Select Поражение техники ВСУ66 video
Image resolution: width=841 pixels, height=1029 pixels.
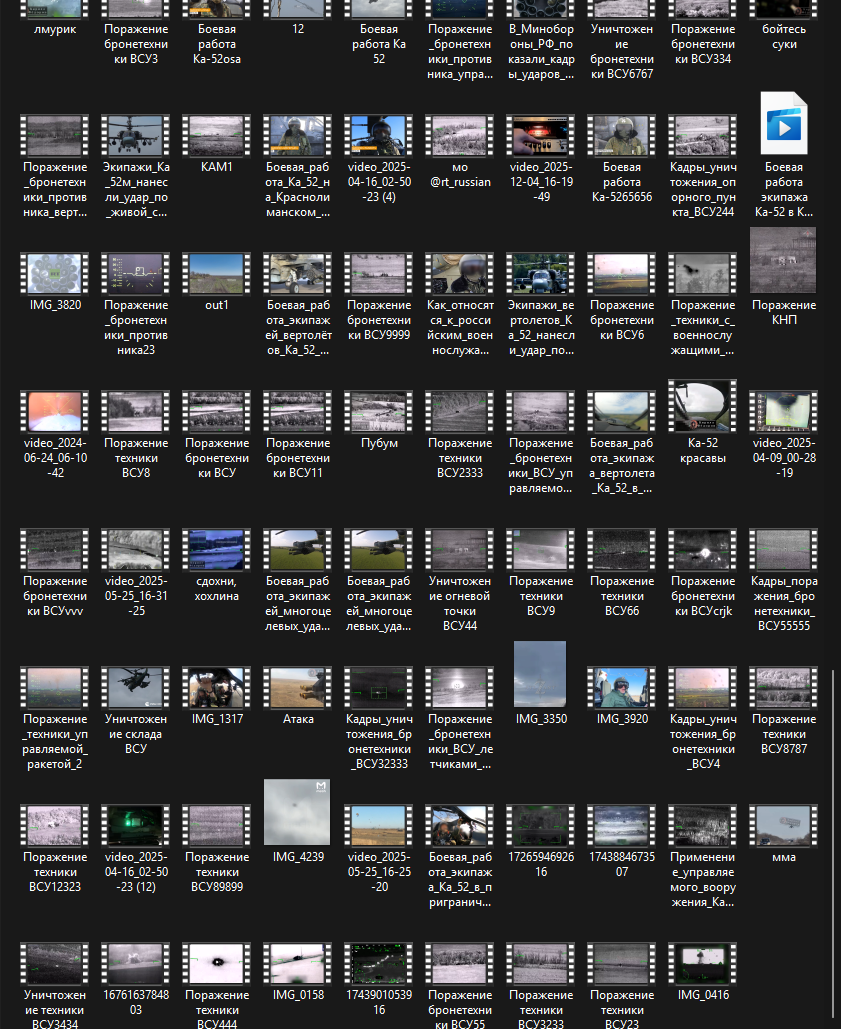(x=622, y=573)
